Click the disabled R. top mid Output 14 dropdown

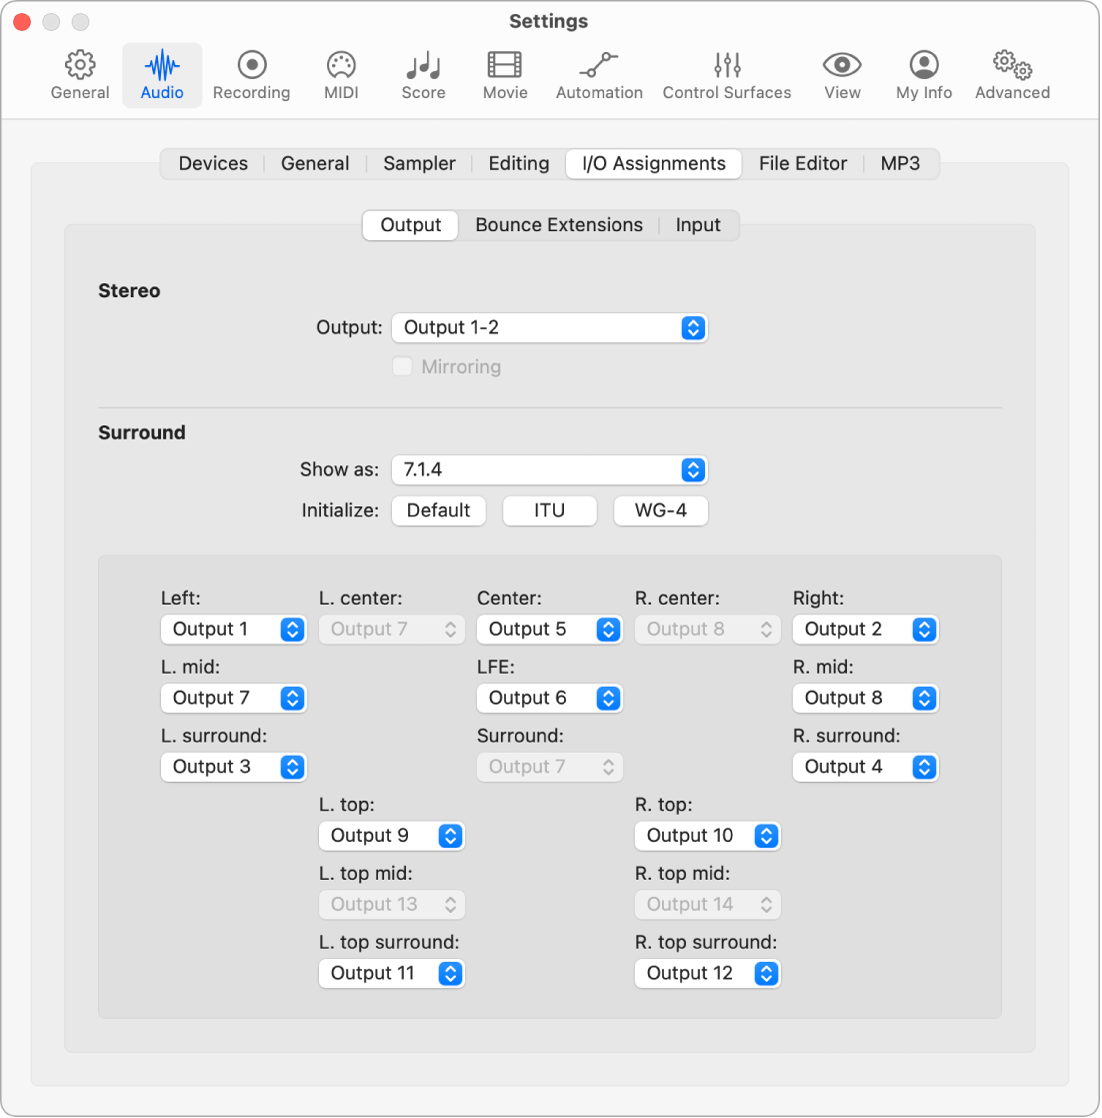708,905
